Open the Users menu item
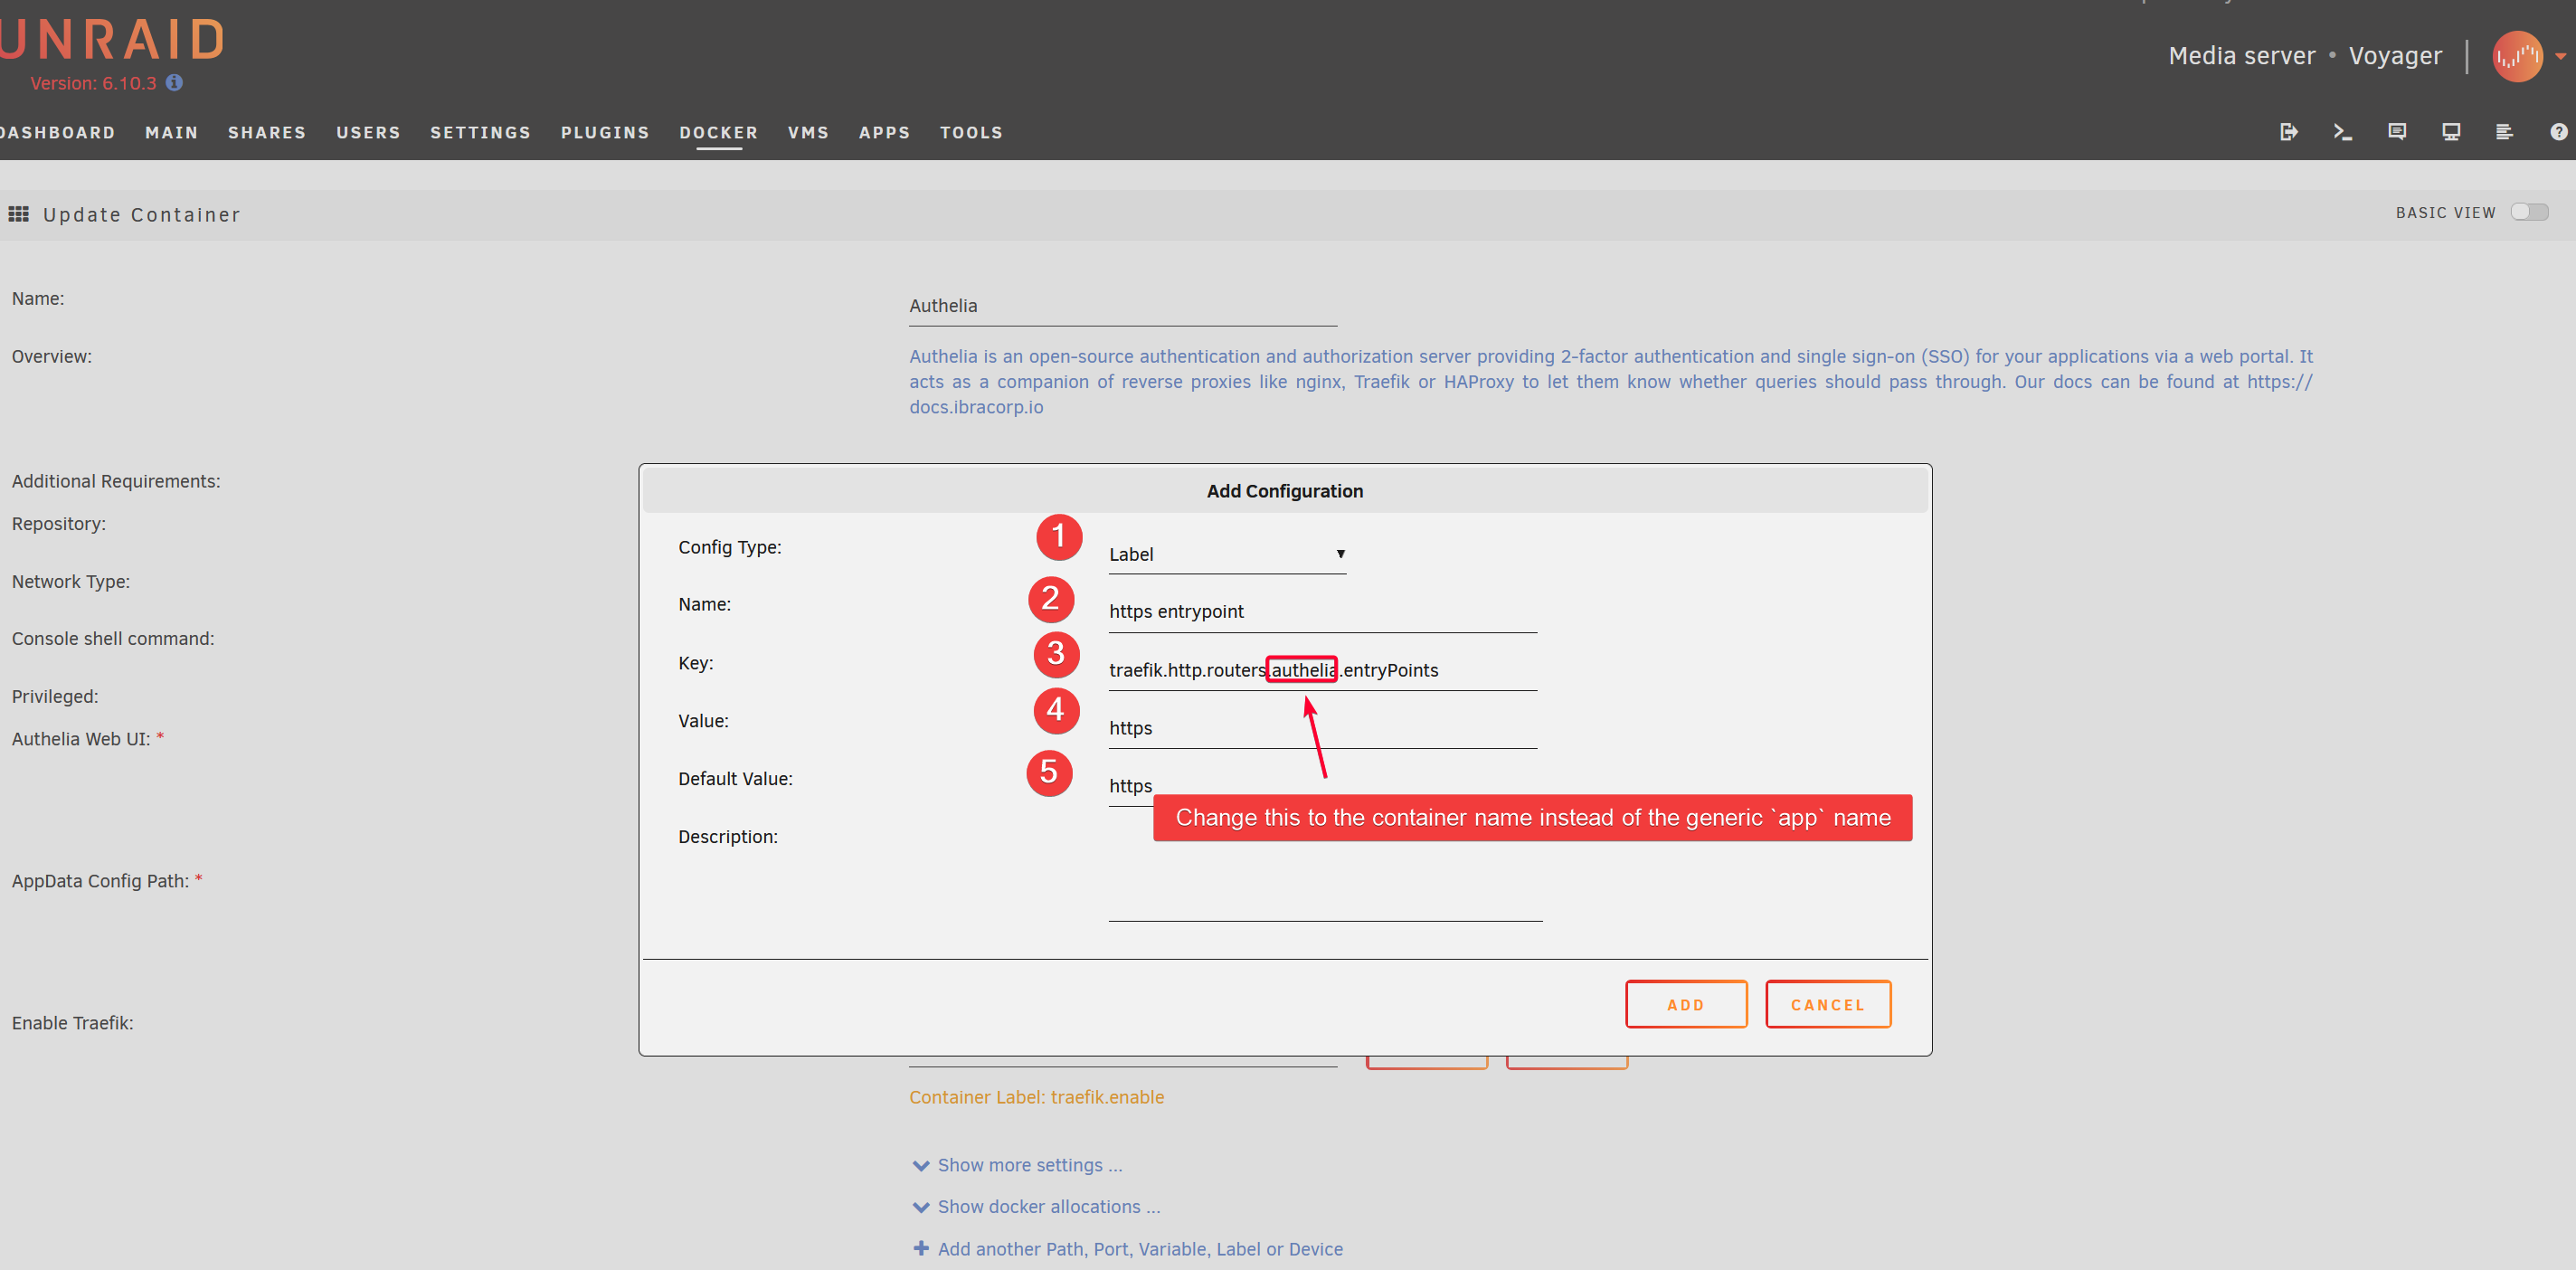 pyautogui.click(x=368, y=132)
